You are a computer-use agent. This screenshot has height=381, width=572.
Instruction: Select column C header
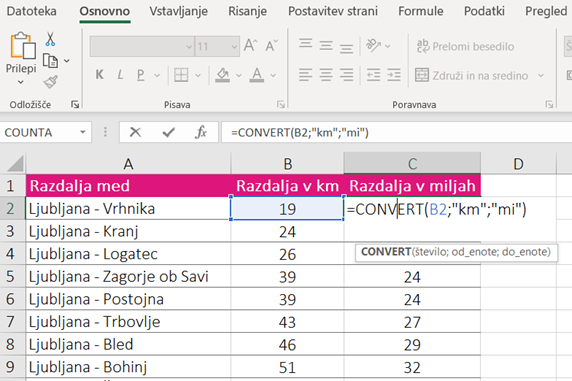412,164
